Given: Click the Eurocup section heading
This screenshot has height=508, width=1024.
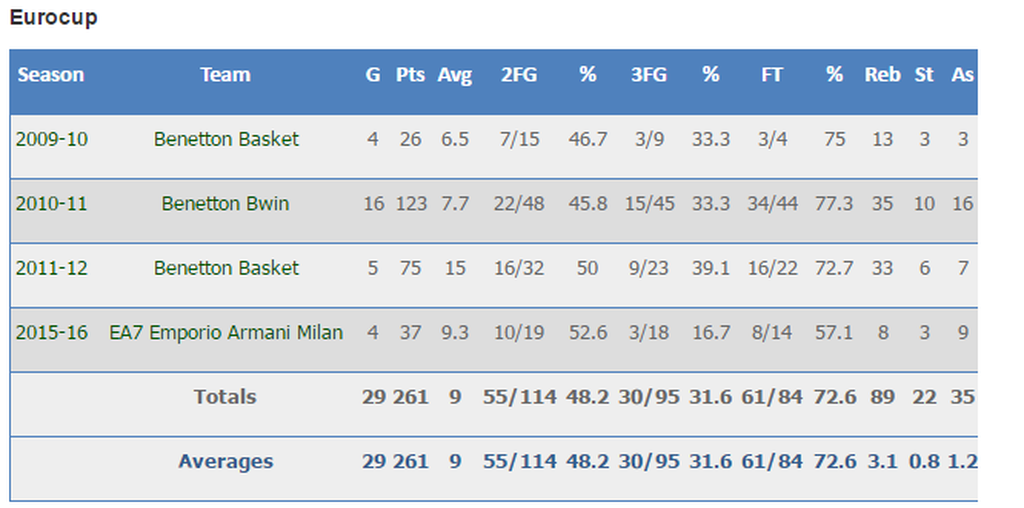Looking at the screenshot, I should point(54,17).
